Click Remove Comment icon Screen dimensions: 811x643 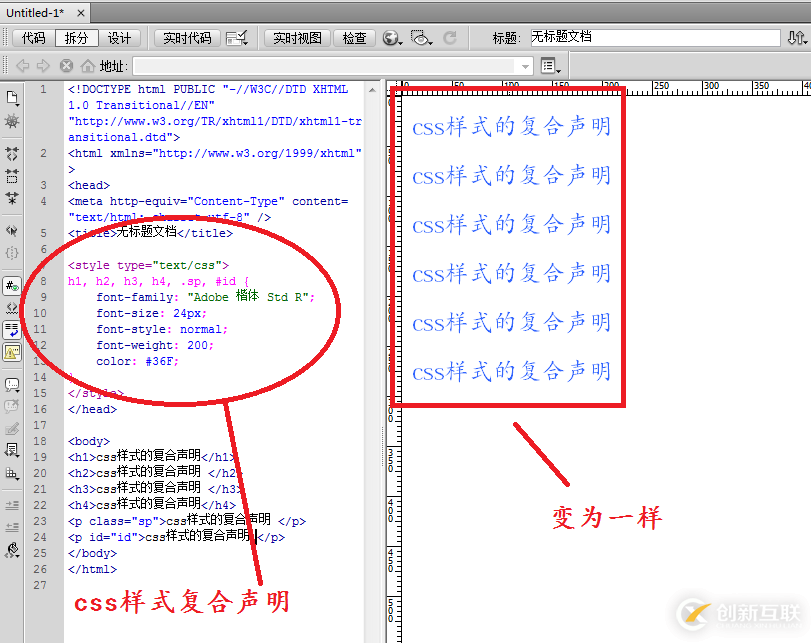(x=12, y=407)
